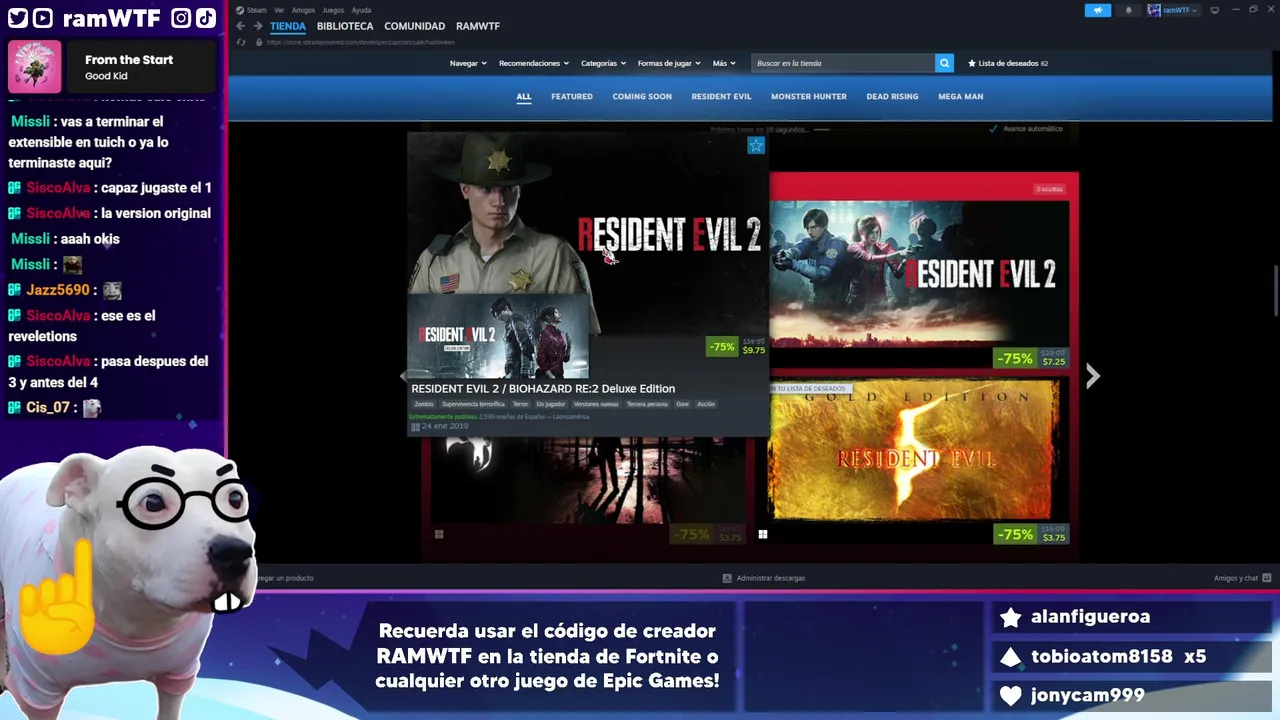
Task: Open the RAMWTF profile section
Action: [478, 26]
